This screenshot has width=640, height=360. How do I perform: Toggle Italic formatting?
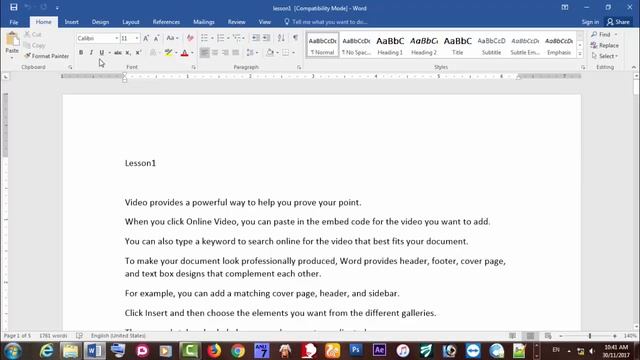[91, 53]
